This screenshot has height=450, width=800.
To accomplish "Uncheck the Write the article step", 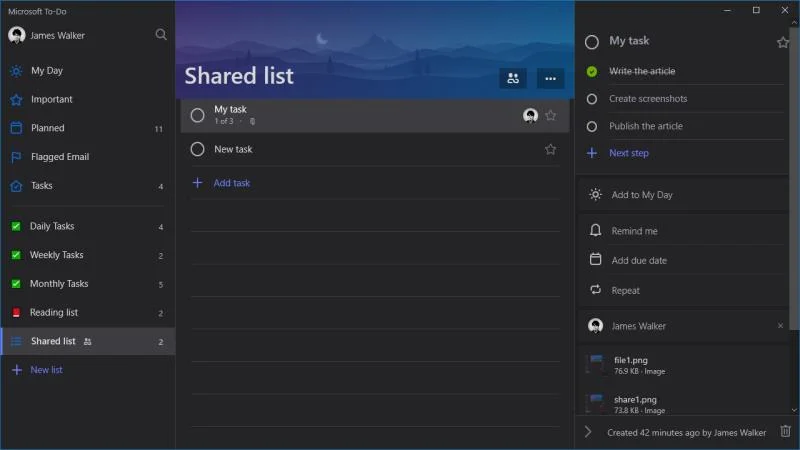I will 592,71.
